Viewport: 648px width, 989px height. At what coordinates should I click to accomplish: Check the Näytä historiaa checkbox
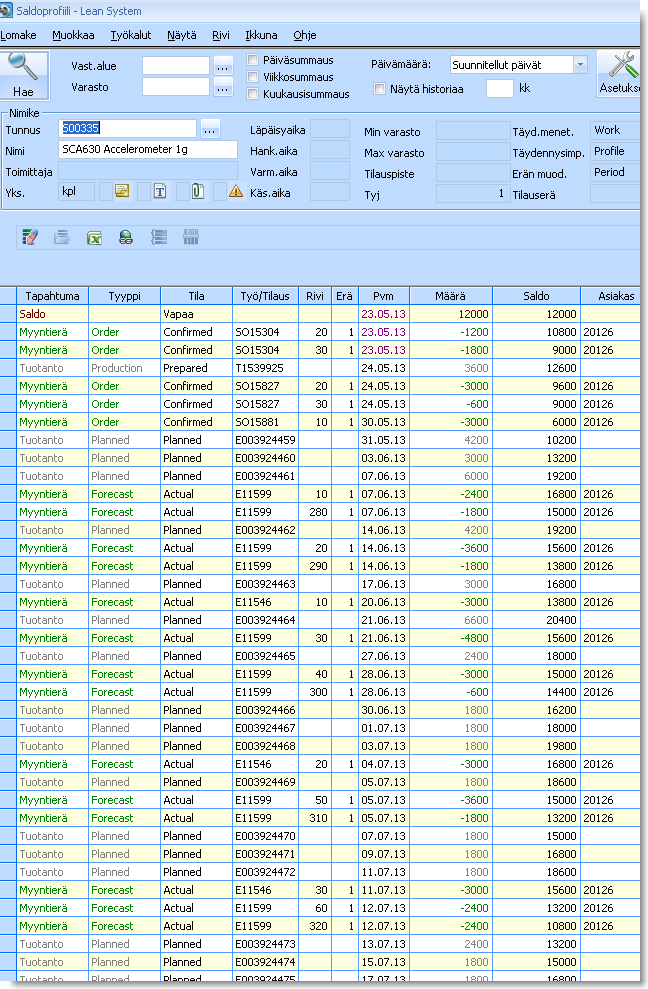click(379, 89)
